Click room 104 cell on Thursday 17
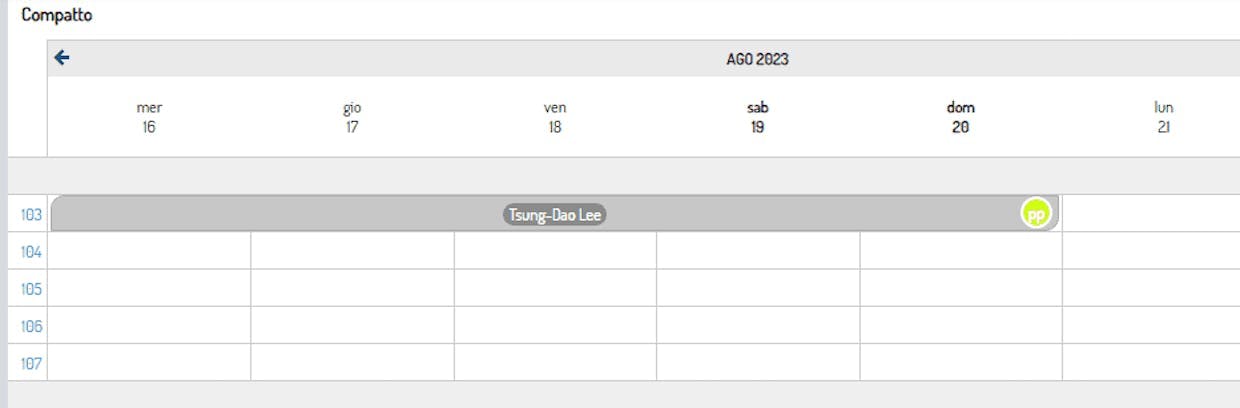This screenshot has height=408, width=1240. click(352, 251)
